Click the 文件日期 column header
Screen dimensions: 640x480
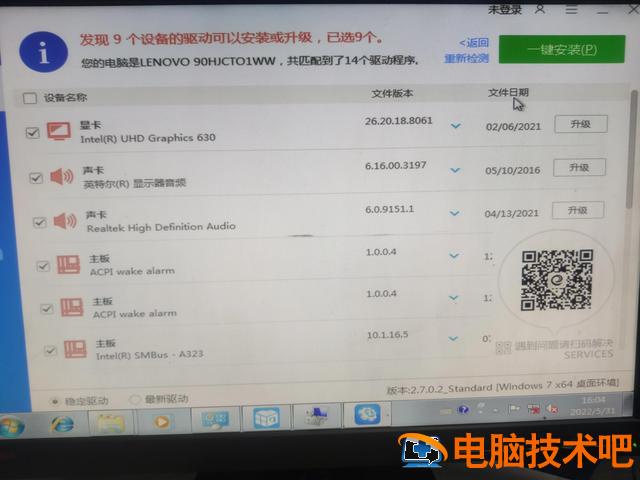[508, 92]
